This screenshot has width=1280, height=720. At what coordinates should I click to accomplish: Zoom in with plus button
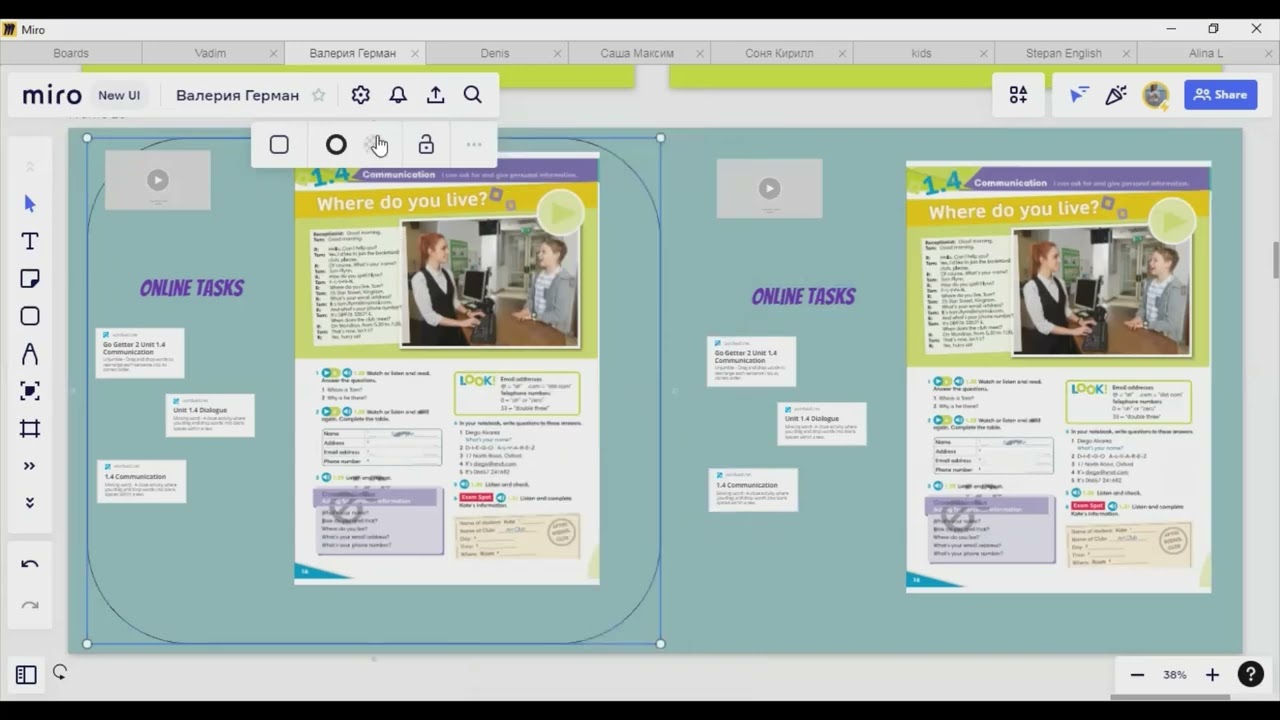click(1212, 675)
